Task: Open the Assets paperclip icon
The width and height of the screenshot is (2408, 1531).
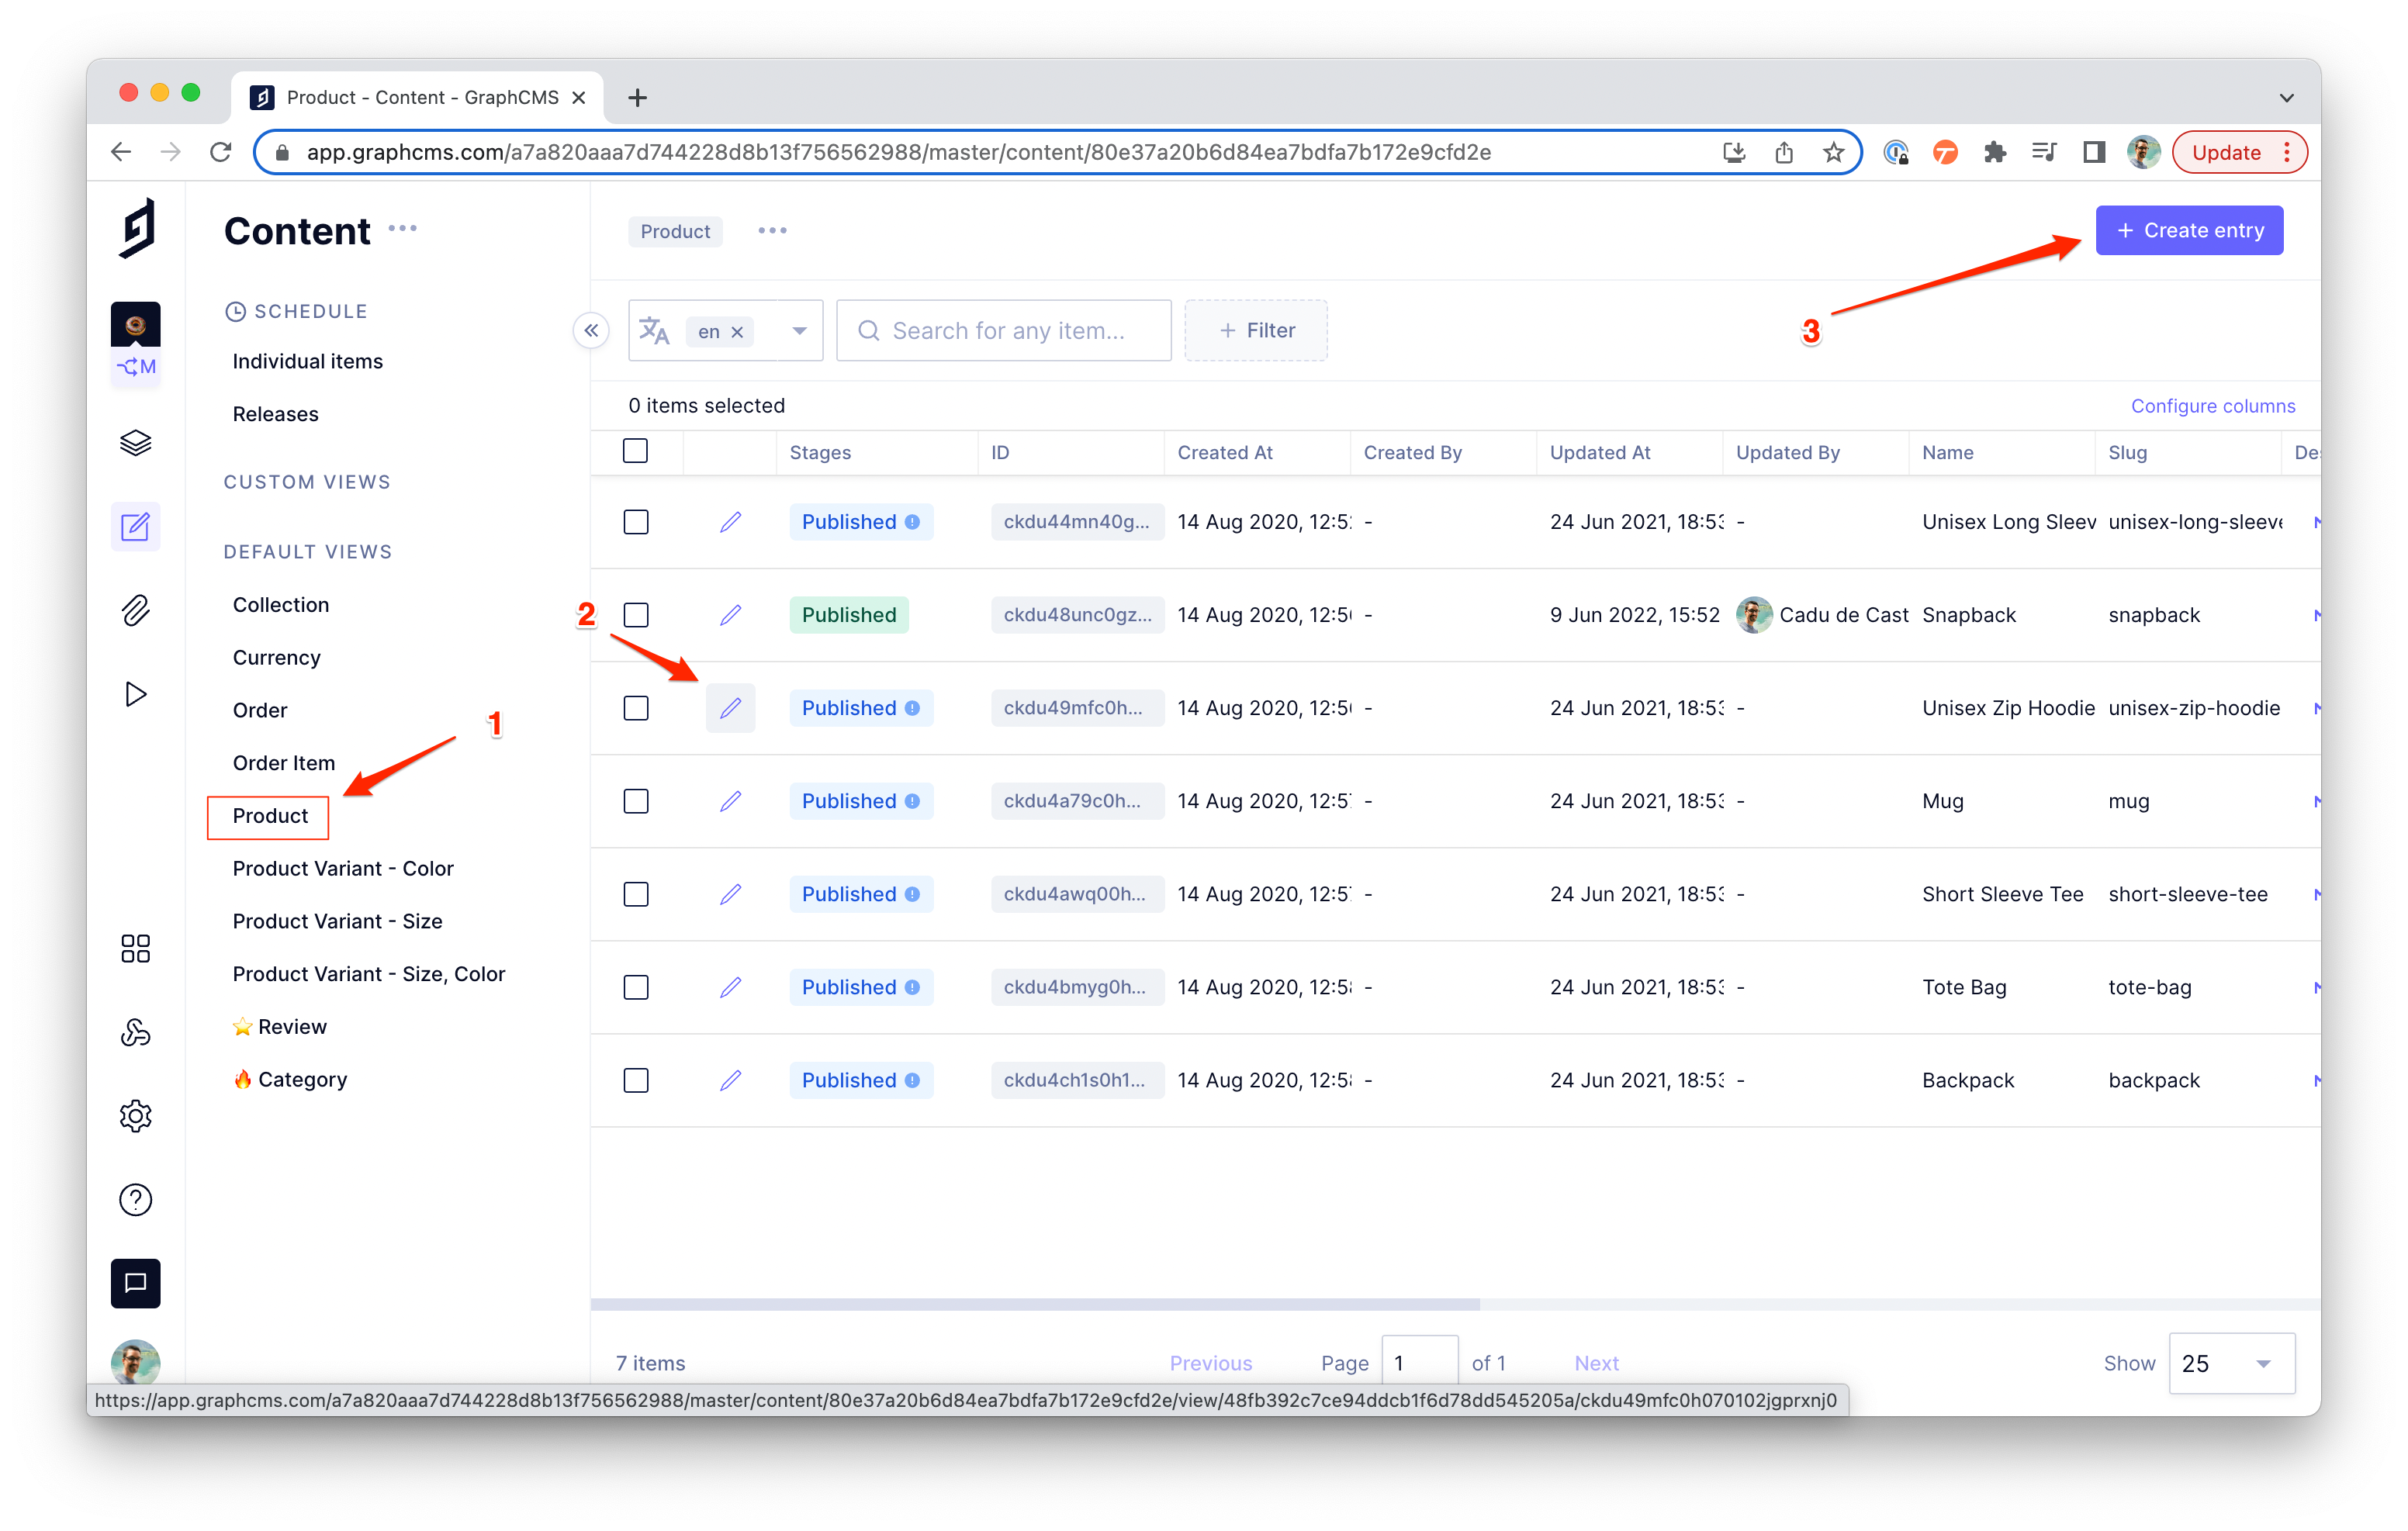Action: coord(135,610)
